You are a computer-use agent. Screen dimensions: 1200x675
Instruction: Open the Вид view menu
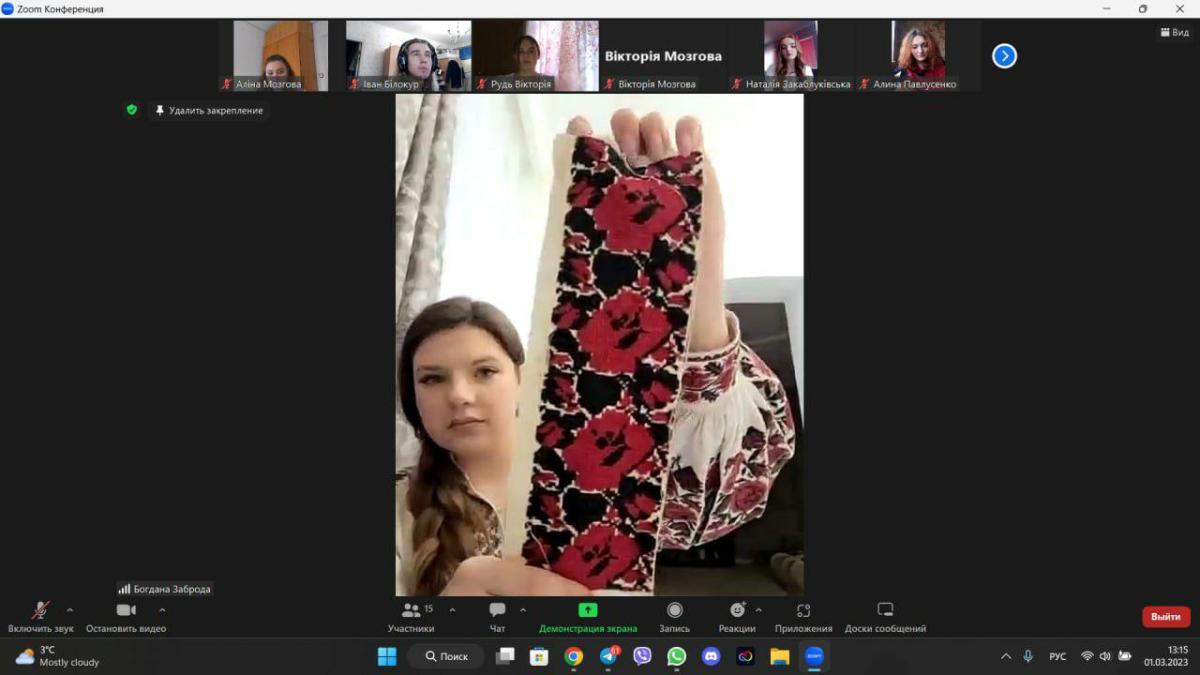pyautogui.click(x=1175, y=32)
